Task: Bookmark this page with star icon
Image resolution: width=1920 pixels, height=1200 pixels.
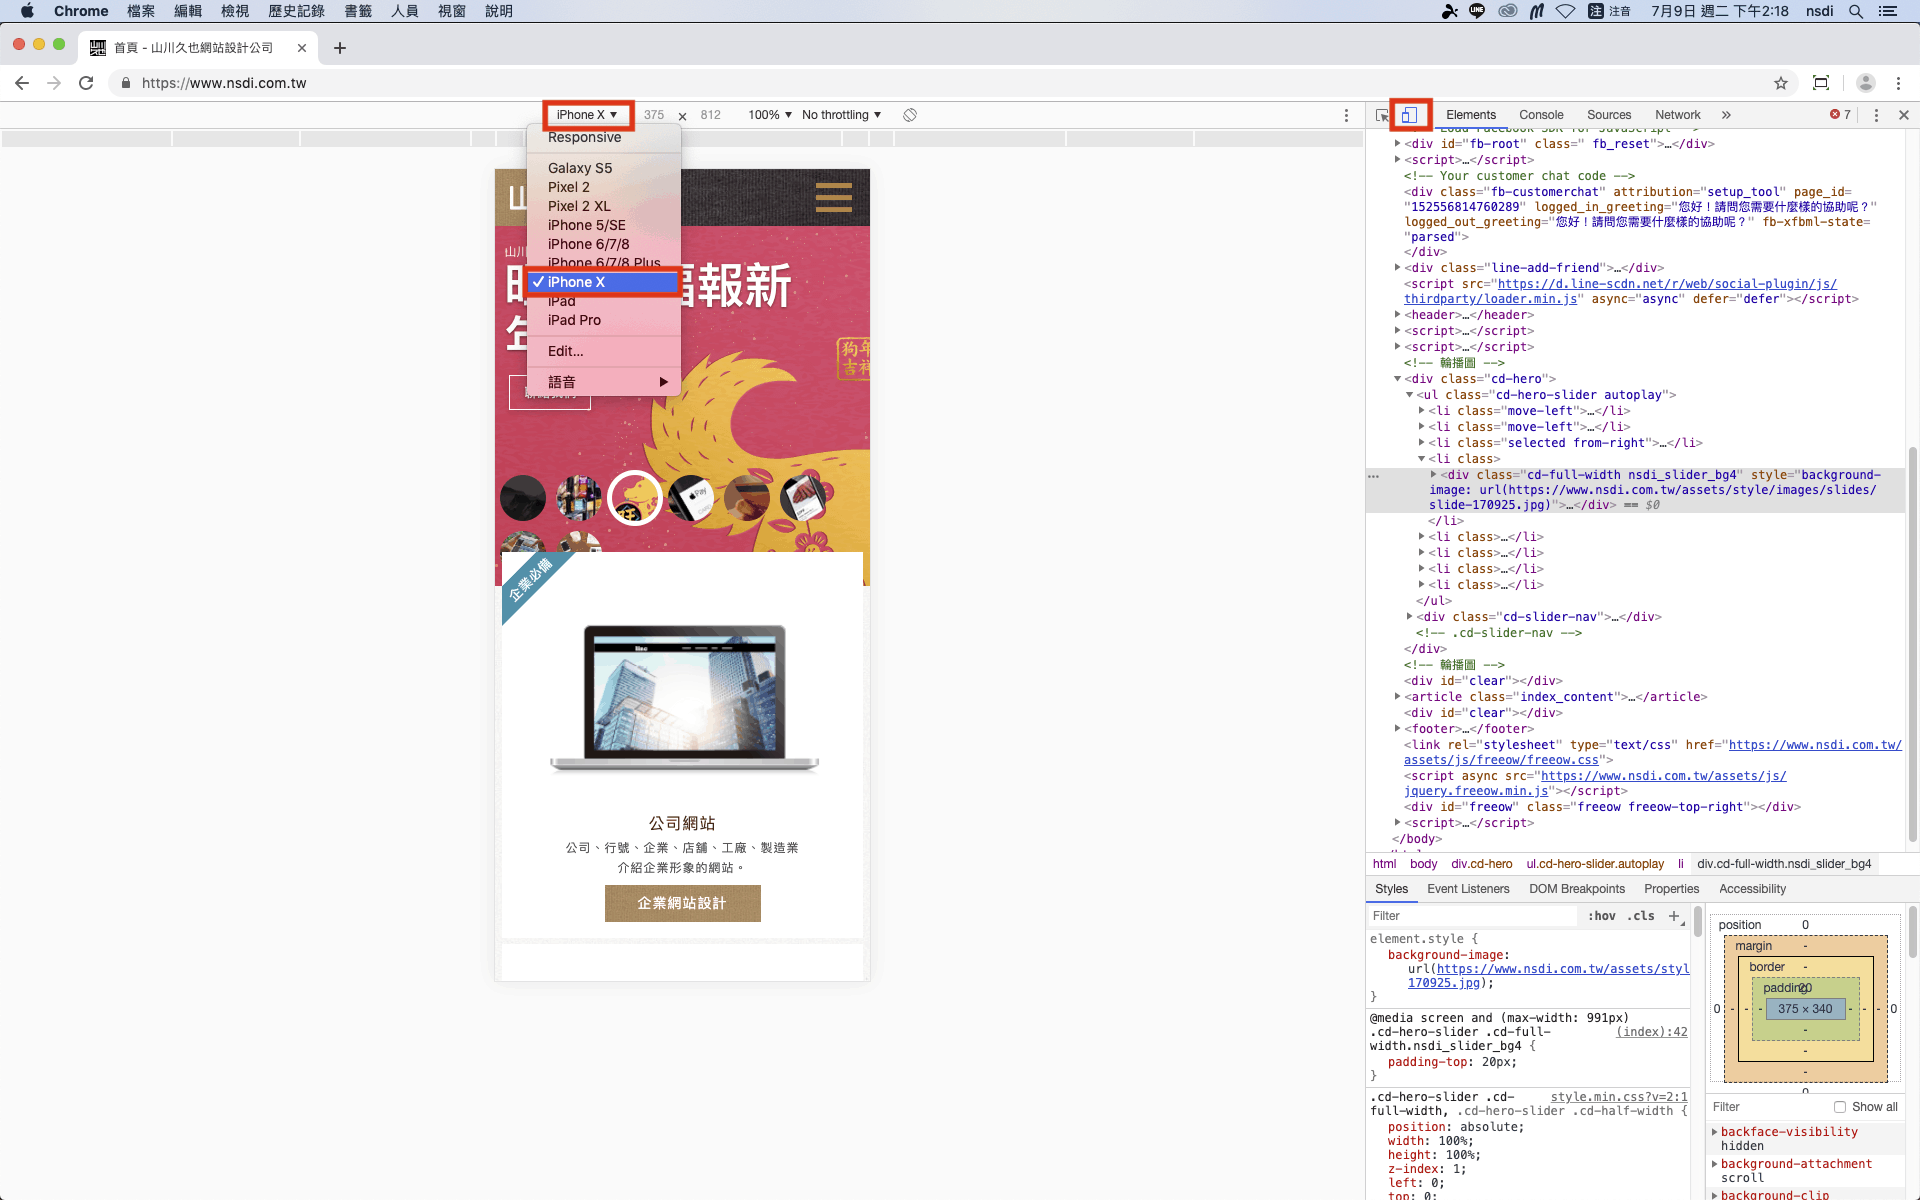Action: click(x=1780, y=83)
